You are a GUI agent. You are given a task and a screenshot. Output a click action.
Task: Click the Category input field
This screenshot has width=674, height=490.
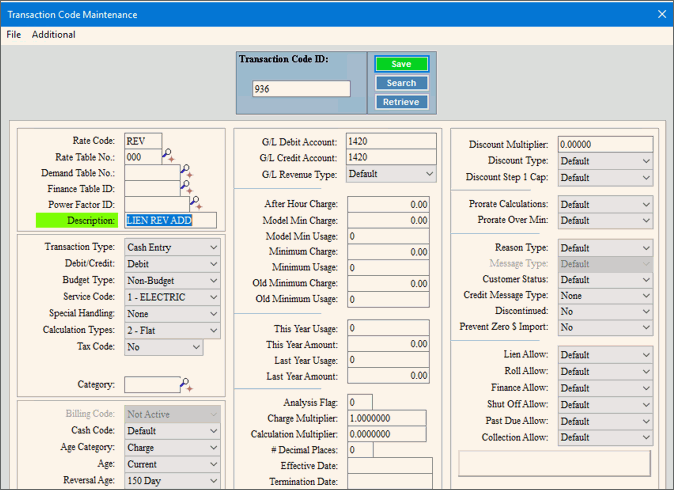click(x=152, y=385)
